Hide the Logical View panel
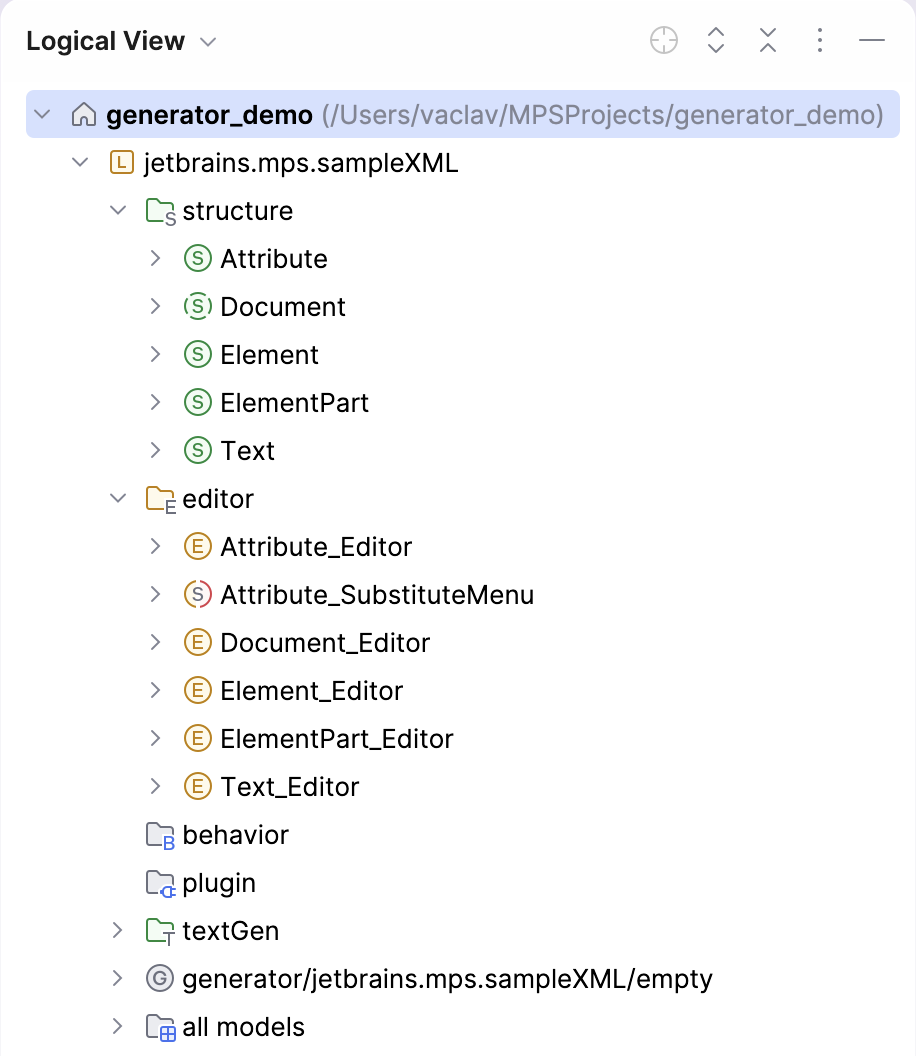This screenshot has width=916, height=1056. [872, 40]
